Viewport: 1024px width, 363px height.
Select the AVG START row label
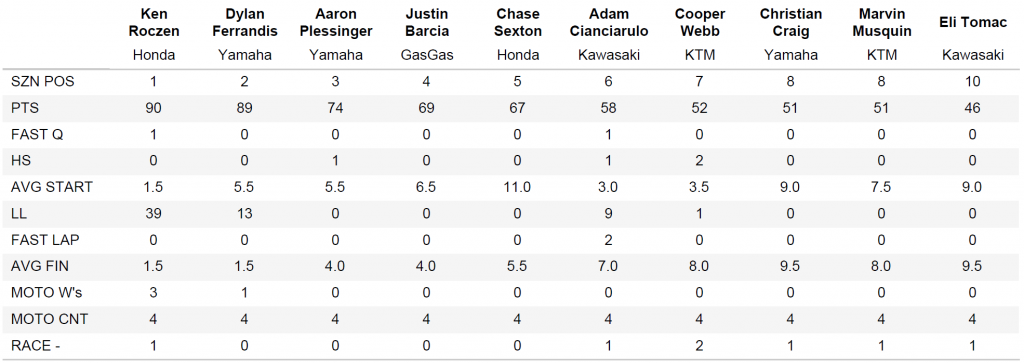[x=52, y=187]
